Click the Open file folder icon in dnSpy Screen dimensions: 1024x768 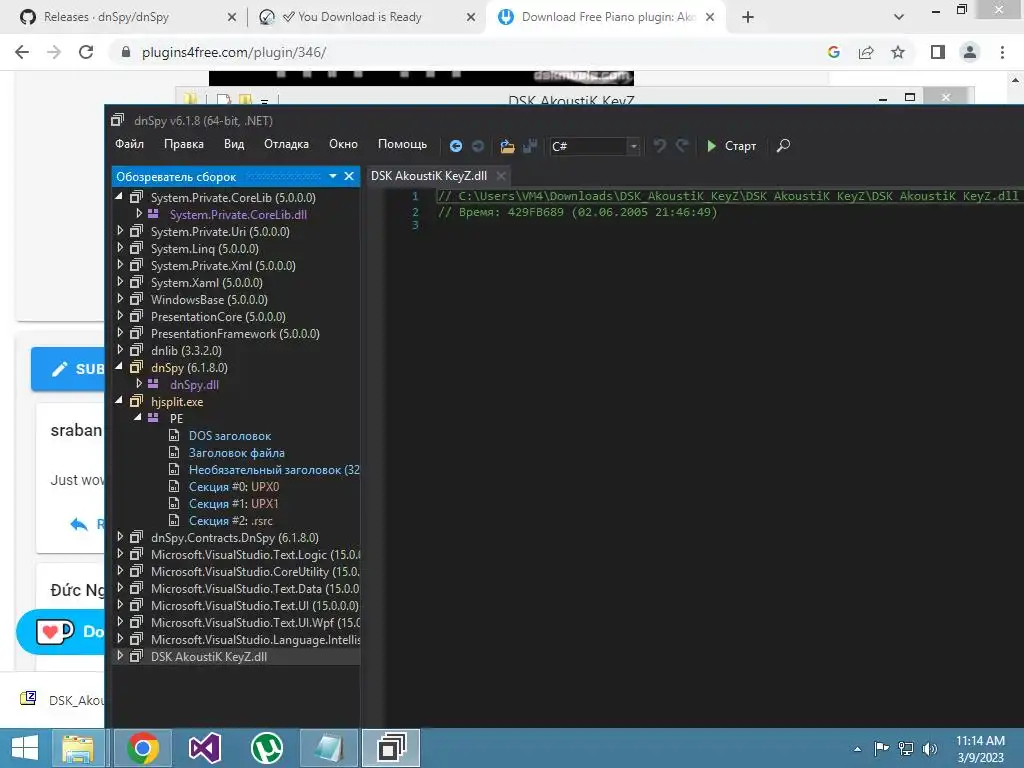[x=507, y=146]
